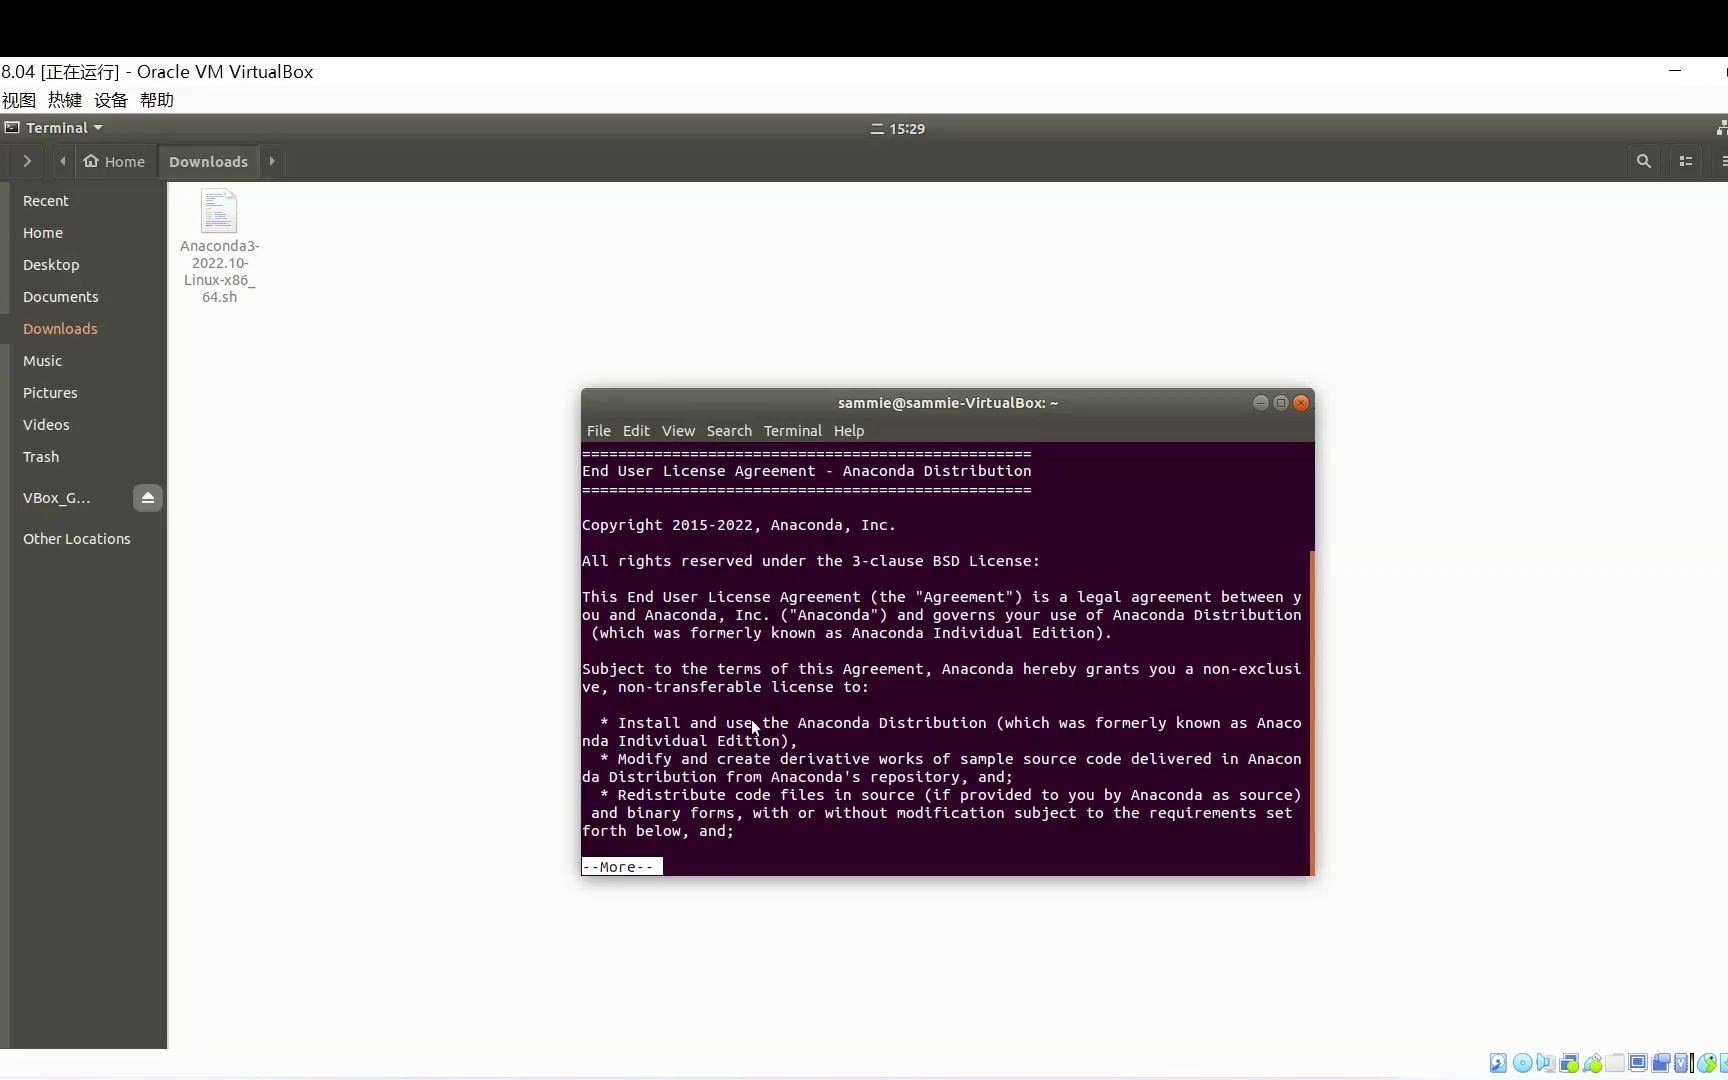
Task: Click the 'Copyright 2015-2022, Anaconda, Inc.' line
Action: 739,525
